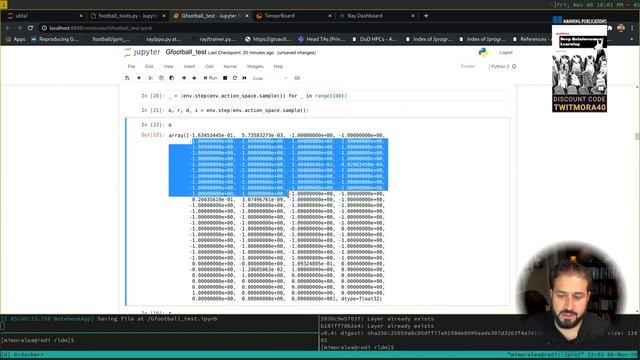640x360 pixels.
Task: Copy selected cells toolbar icon
Action: tap(161, 78)
